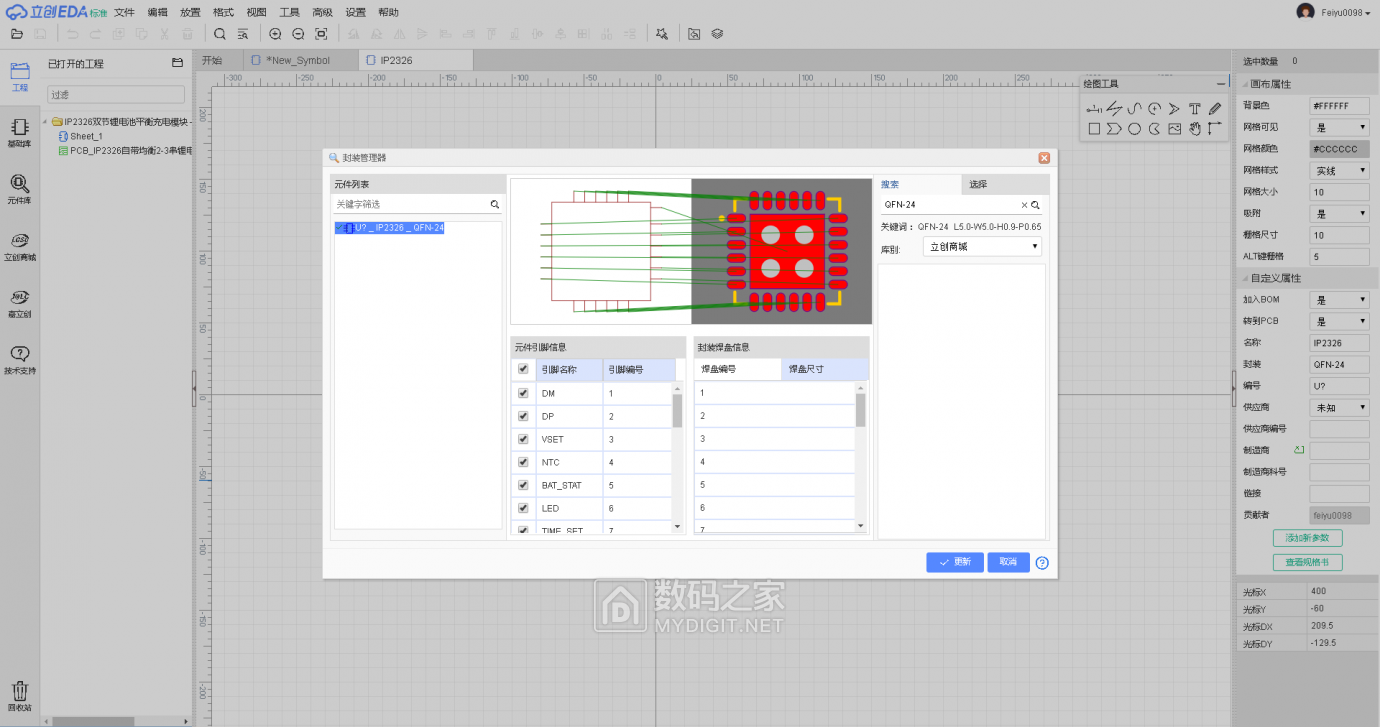Open the 供应商 supplier dropdown
The width and height of the screenshot is (1380, 727).
coord(1340,408)
